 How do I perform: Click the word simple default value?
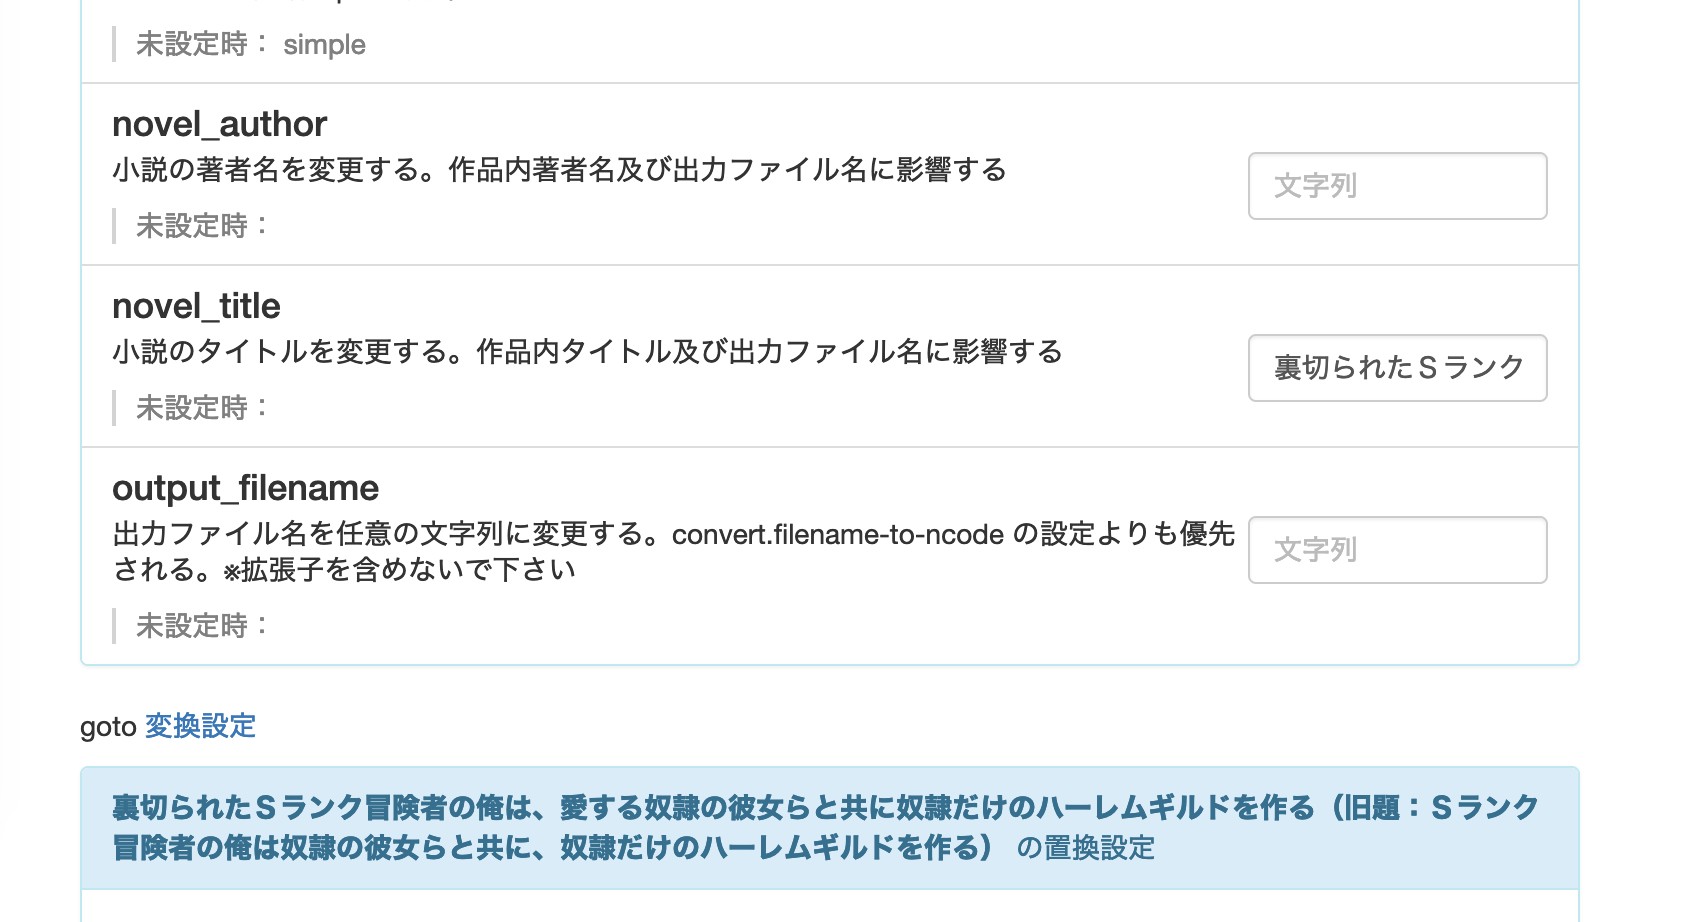tap(324, 46)
